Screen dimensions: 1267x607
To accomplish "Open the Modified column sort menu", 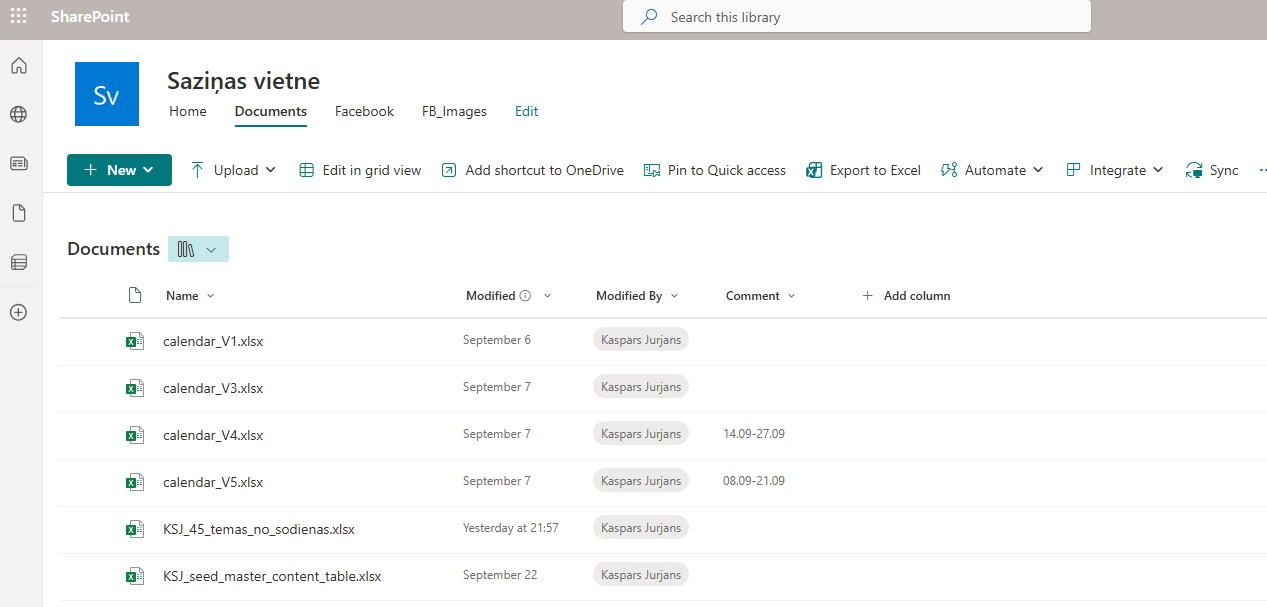I will point(547,295).
